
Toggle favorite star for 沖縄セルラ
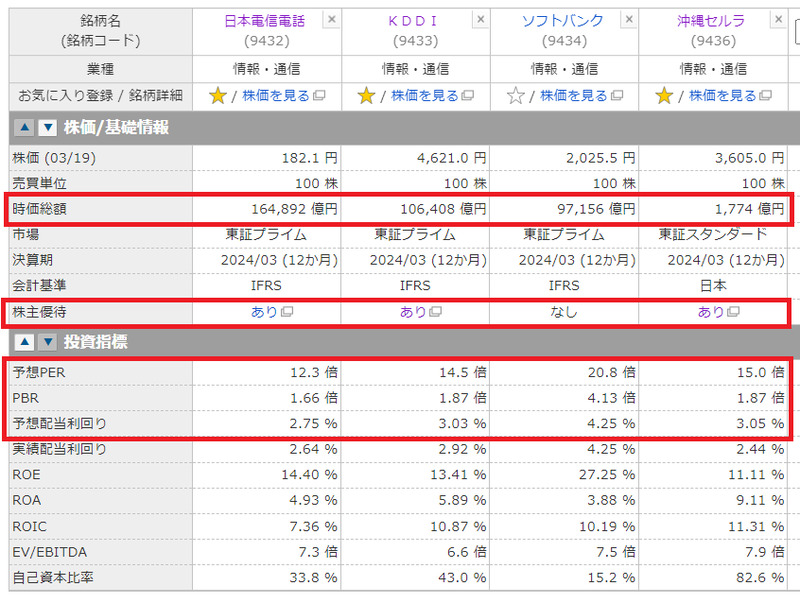(664, 95)
